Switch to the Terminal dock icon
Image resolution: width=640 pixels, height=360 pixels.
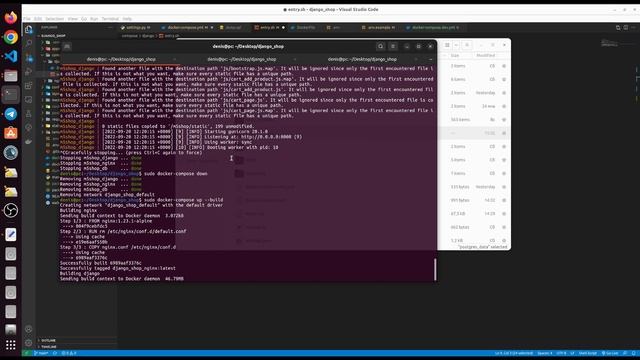tap(11, 95)
